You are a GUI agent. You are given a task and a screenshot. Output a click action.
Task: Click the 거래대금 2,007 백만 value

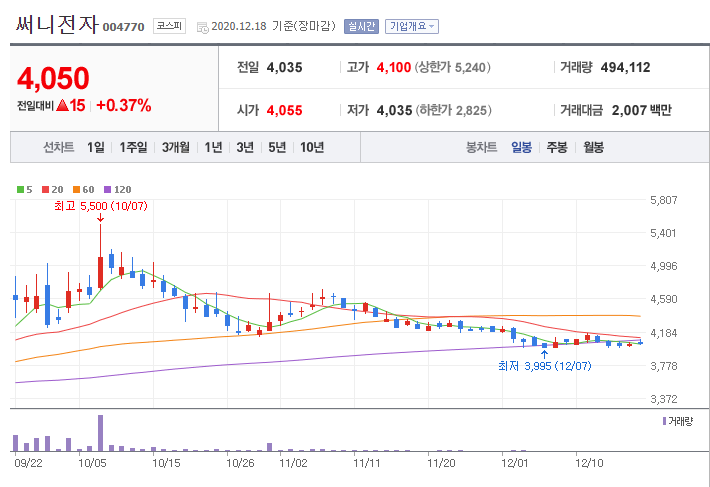[x=642, y=110]
